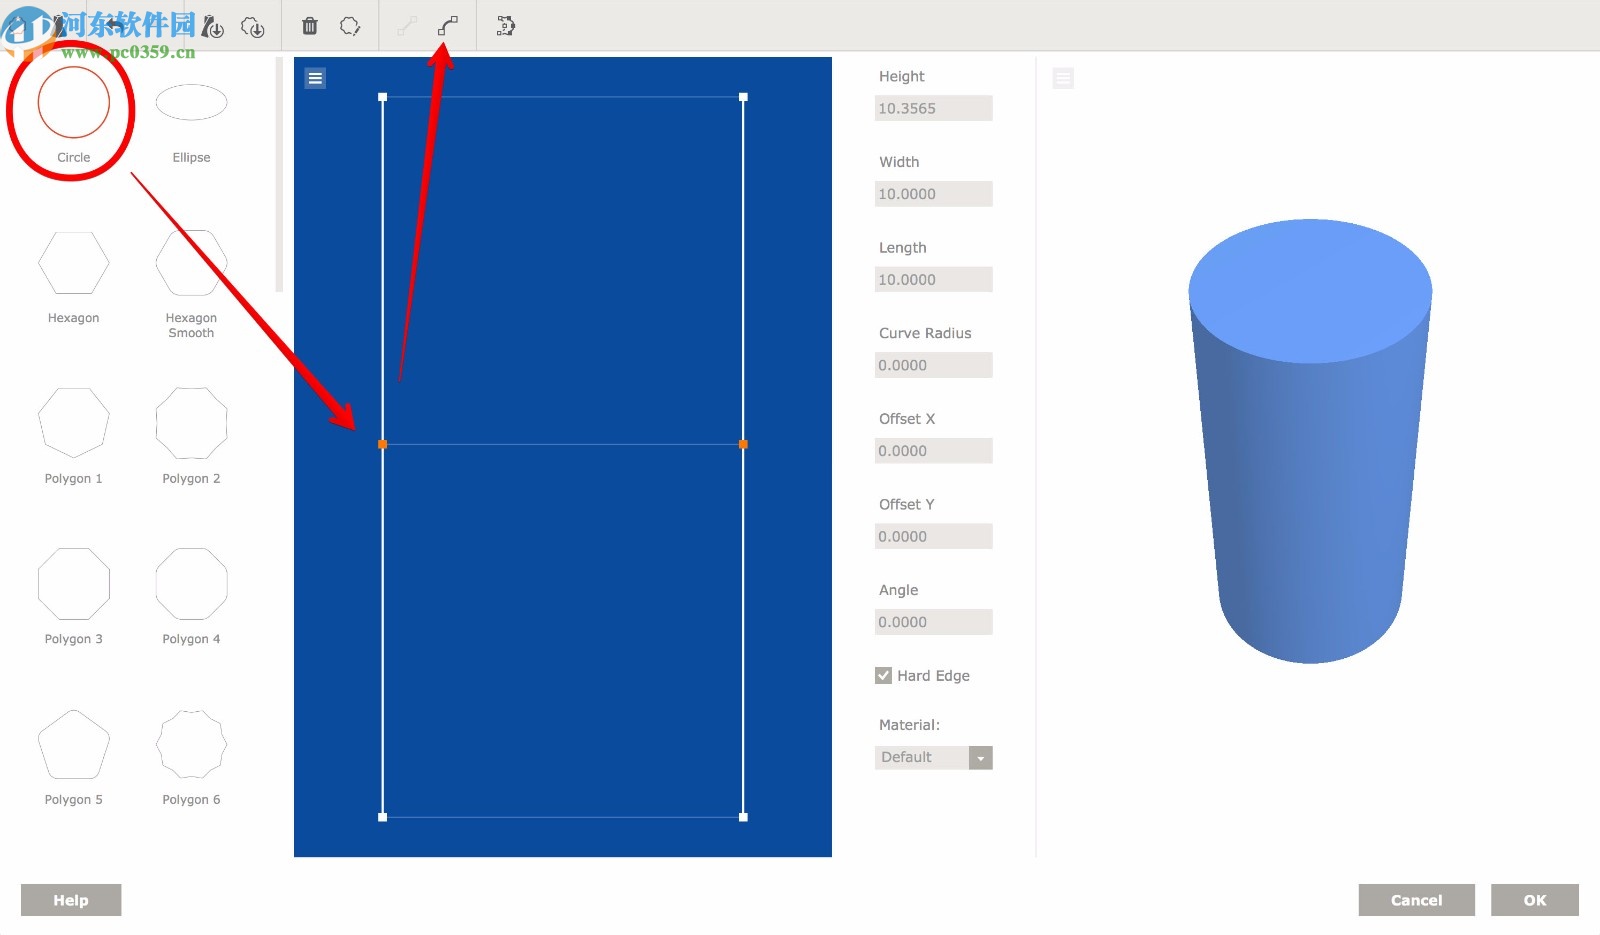Image resolution: width=1600 pixels, height=935 pixels.
Task: Choose the Polygon 4 shape
Action: point(191,584)
